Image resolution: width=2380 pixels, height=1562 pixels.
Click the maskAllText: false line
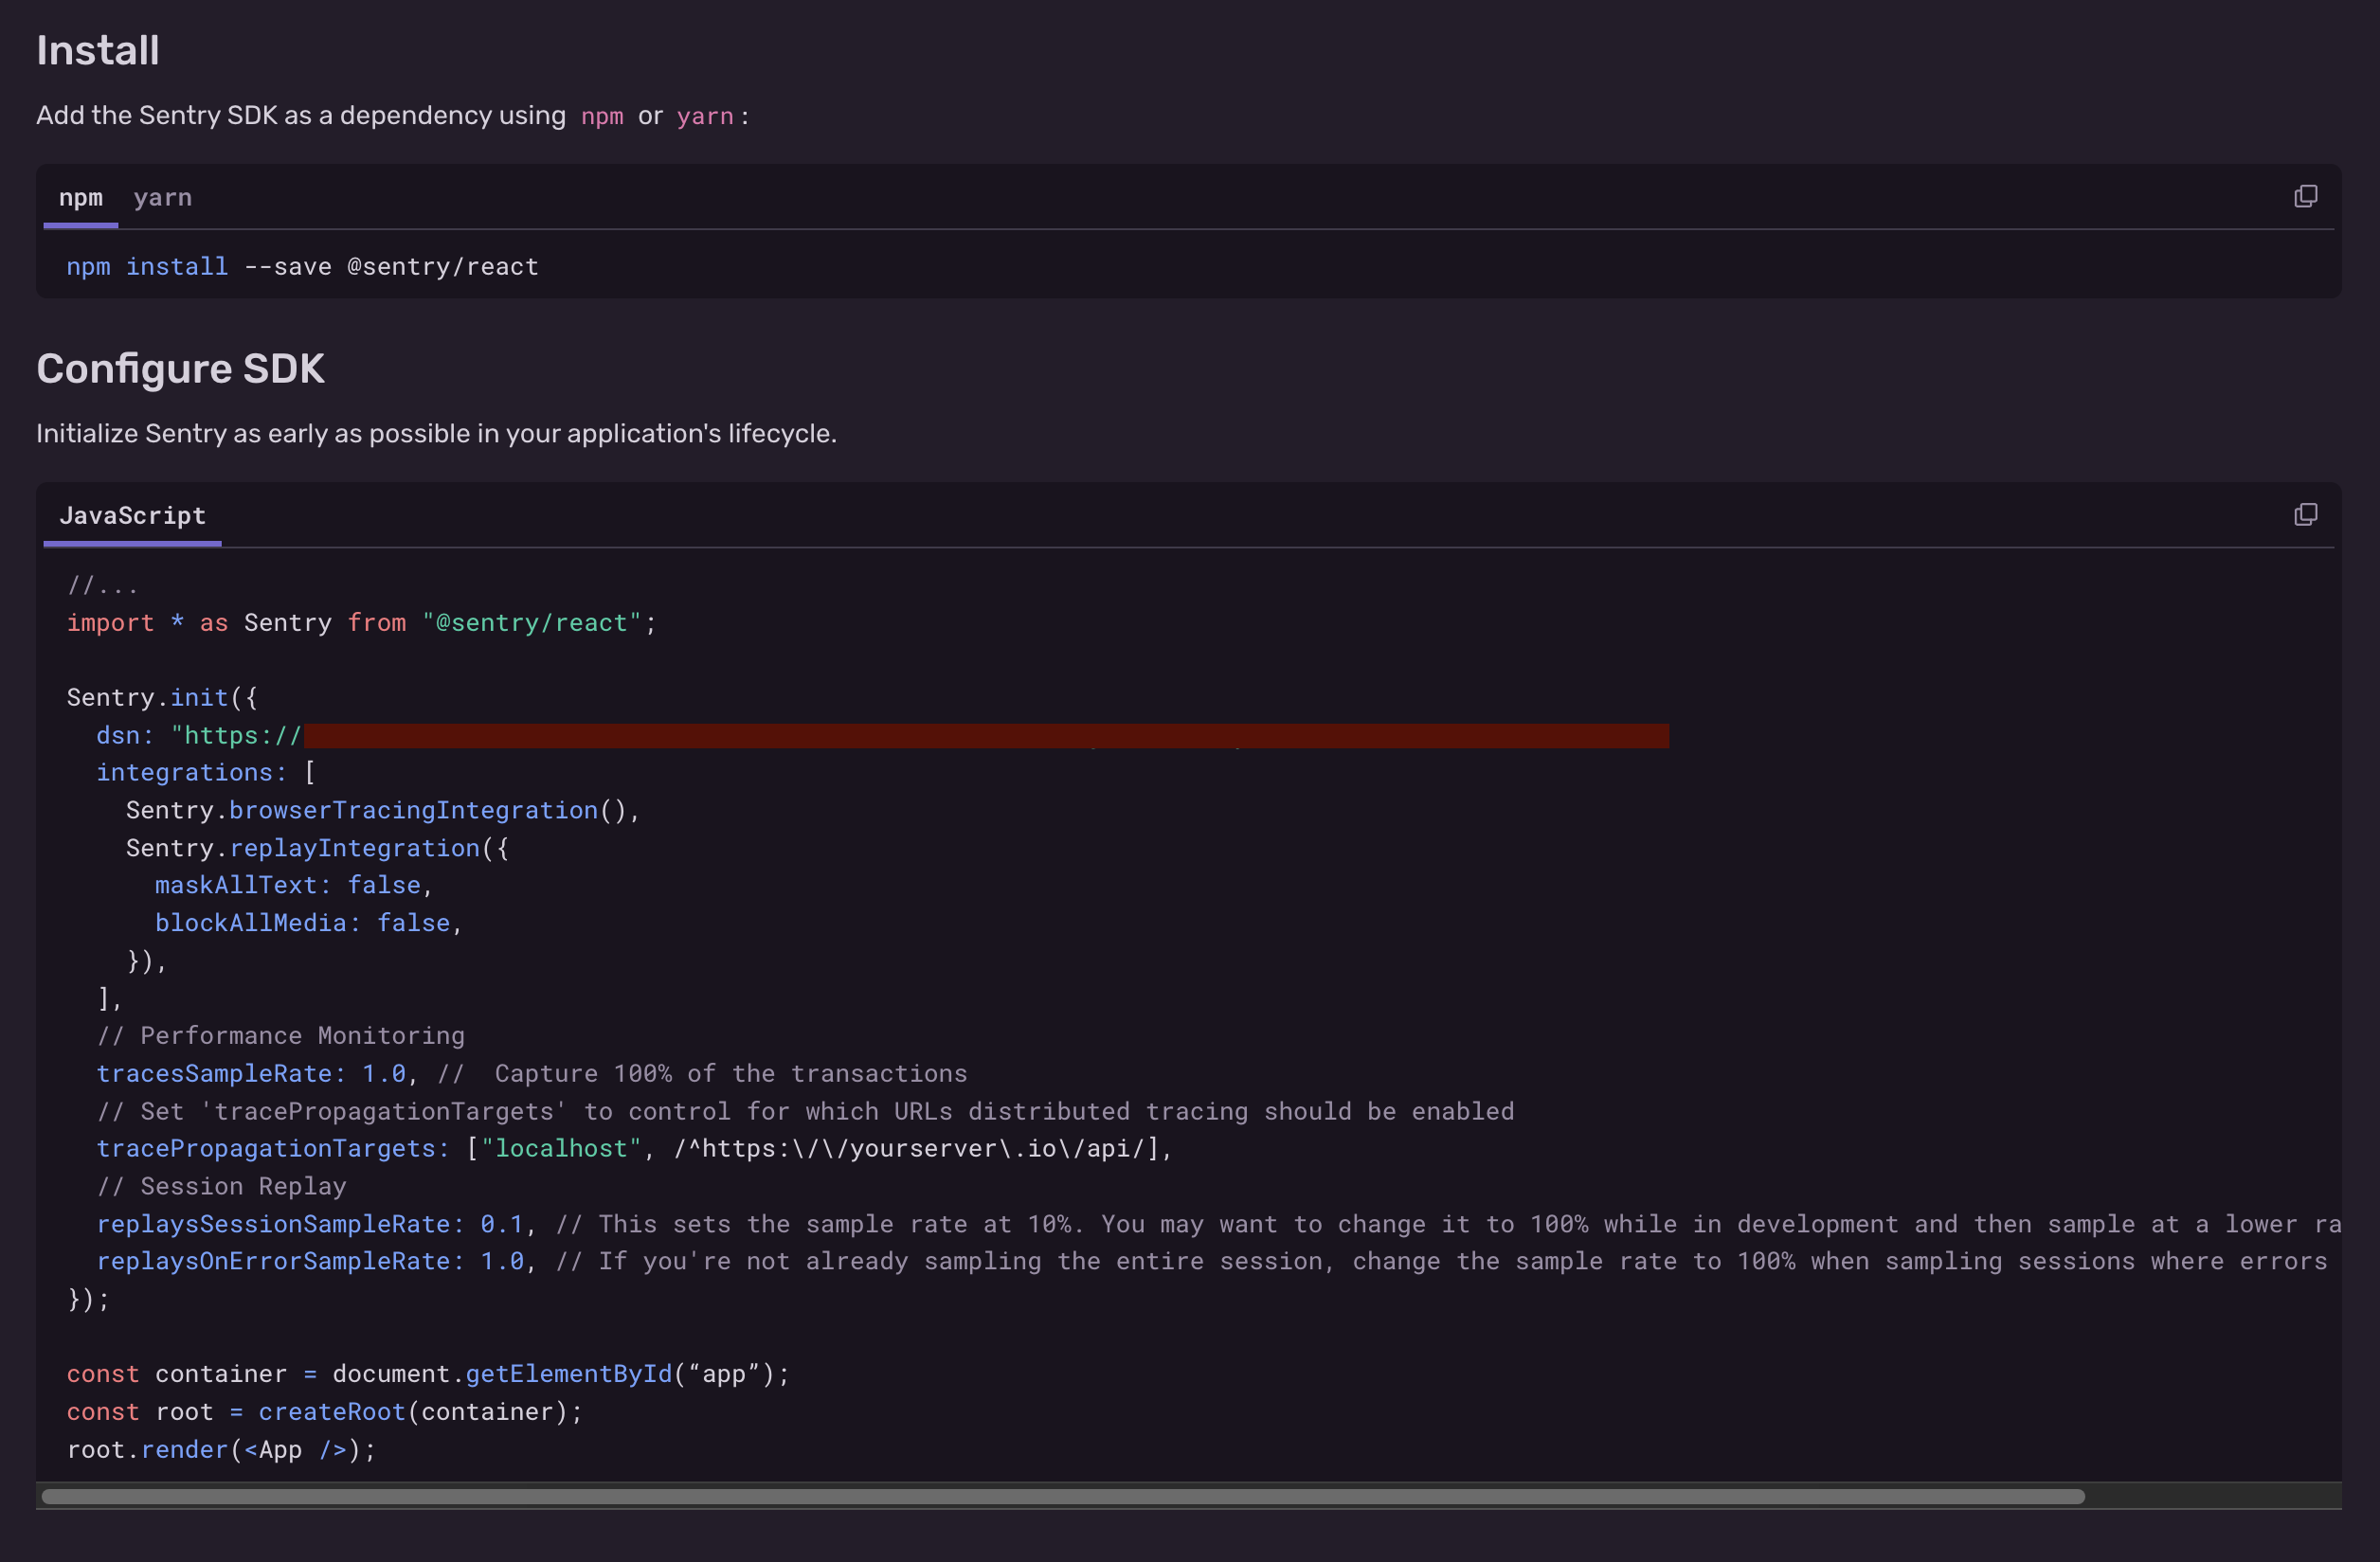pos(292,886)
